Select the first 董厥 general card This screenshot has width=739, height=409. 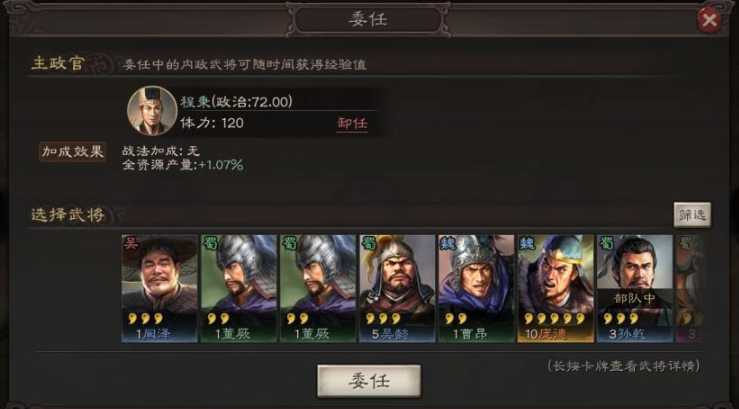(x=239, y=288)
